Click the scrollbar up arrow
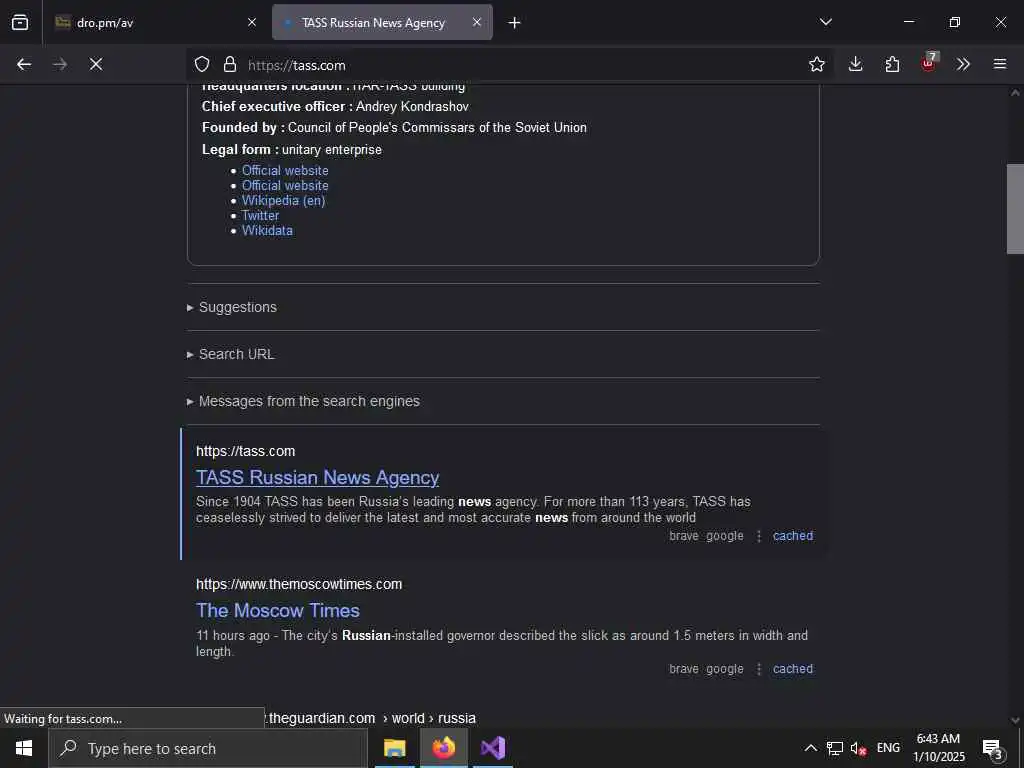The height and width of the screenshot is (768, 1024). 1015,93
